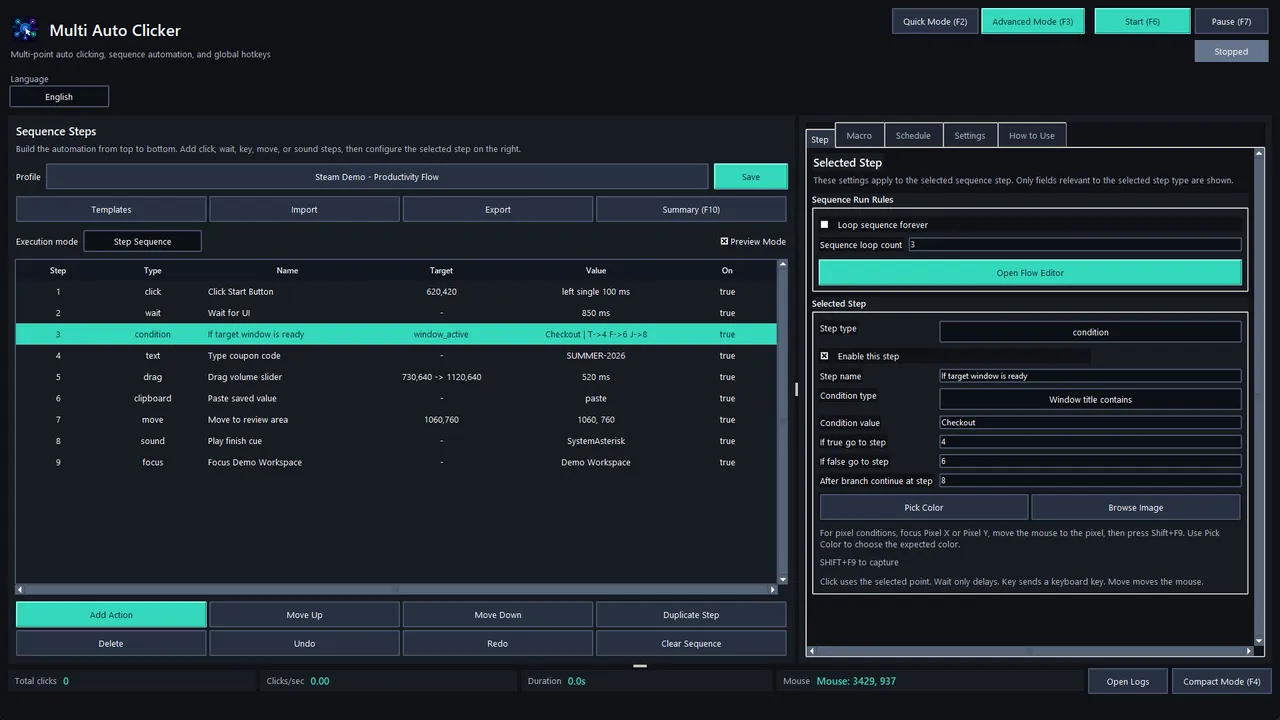The image size is (1280, 720).
Task: Click the step list horizontal scrollbar
Action: click(x=396, y=589)
